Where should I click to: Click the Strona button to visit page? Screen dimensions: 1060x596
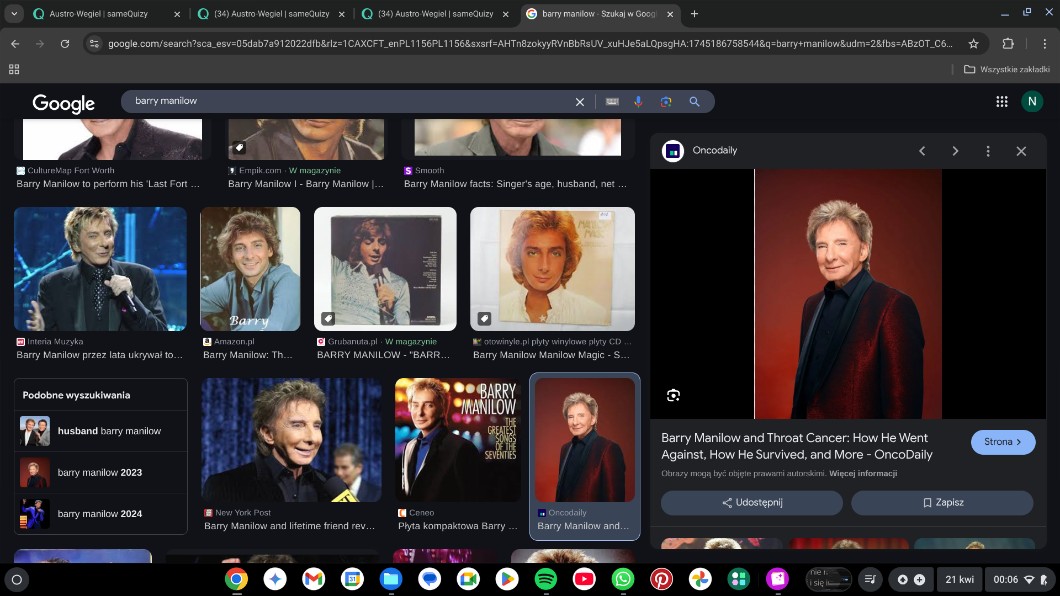click(x=1002, y=442)
